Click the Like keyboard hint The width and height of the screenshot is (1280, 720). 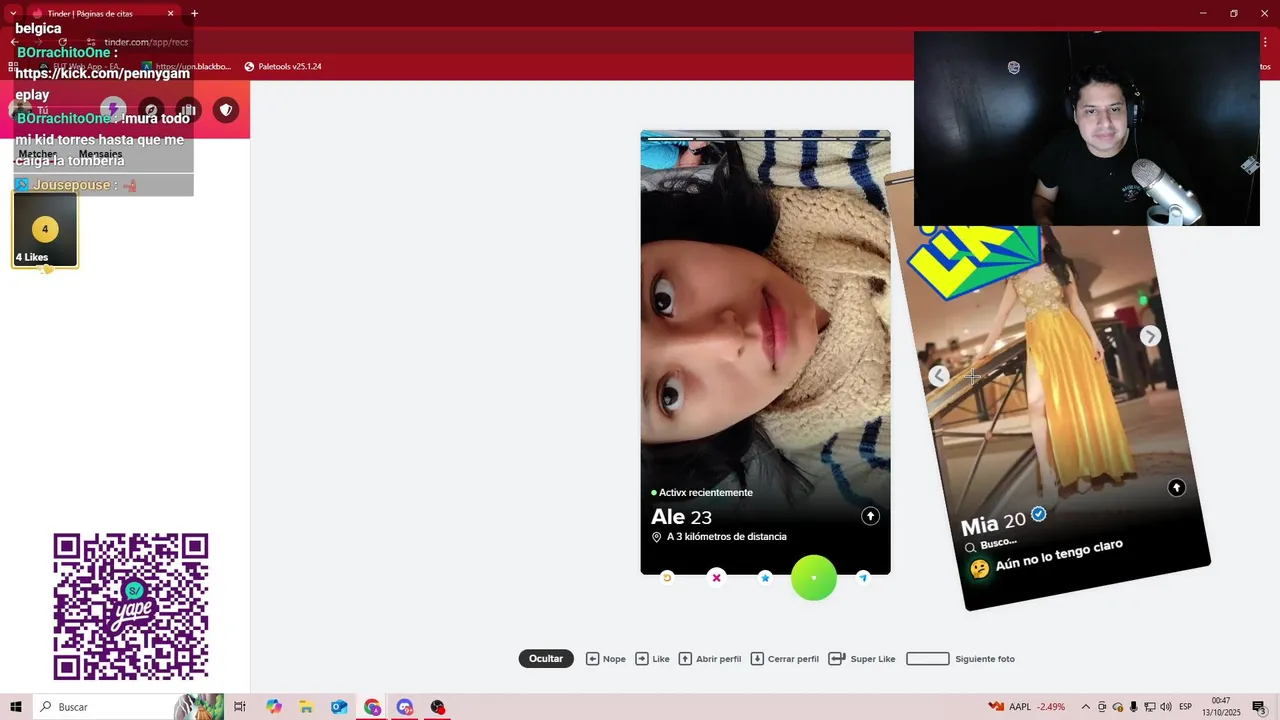point(653,659)
